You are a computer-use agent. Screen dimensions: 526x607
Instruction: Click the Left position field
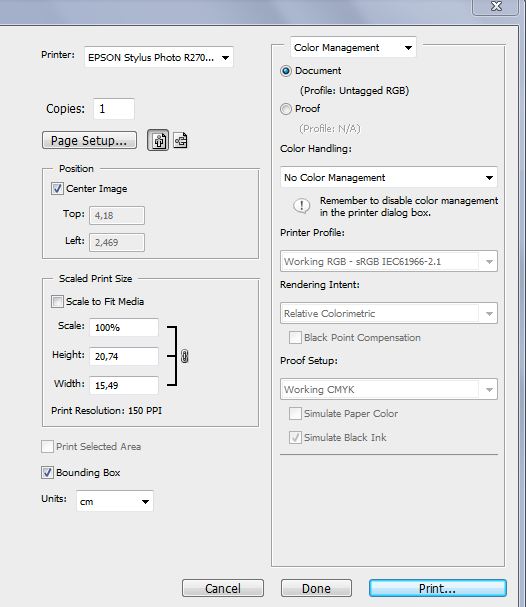click(117, 242)
